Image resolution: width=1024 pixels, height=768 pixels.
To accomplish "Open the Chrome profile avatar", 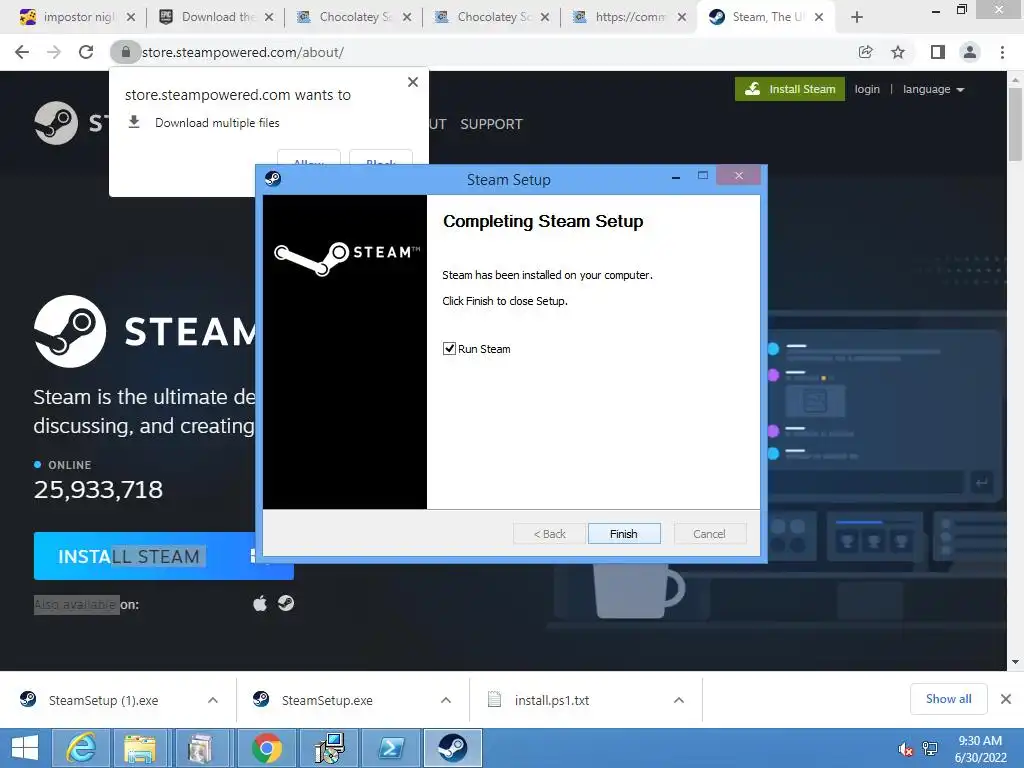I will click(970, 52).
